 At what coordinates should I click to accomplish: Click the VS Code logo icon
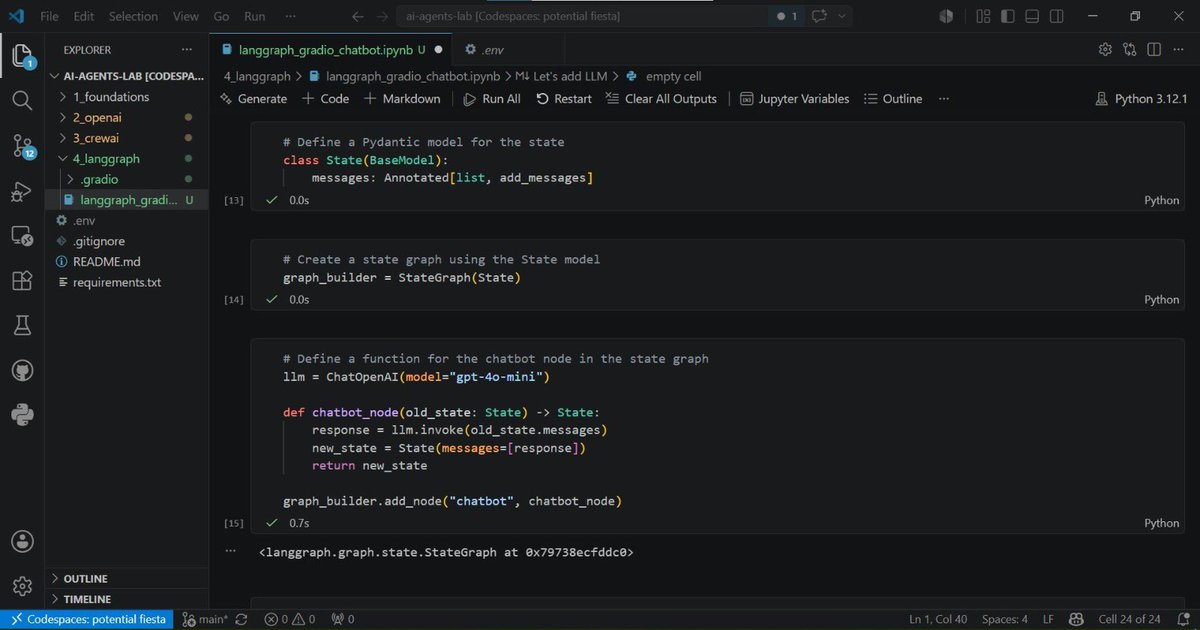(x=16, y=16)
